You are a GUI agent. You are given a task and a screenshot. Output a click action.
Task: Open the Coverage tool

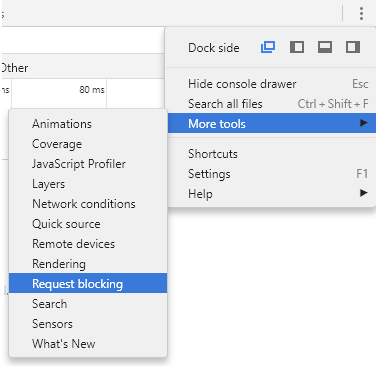click(x=88, y=144)
